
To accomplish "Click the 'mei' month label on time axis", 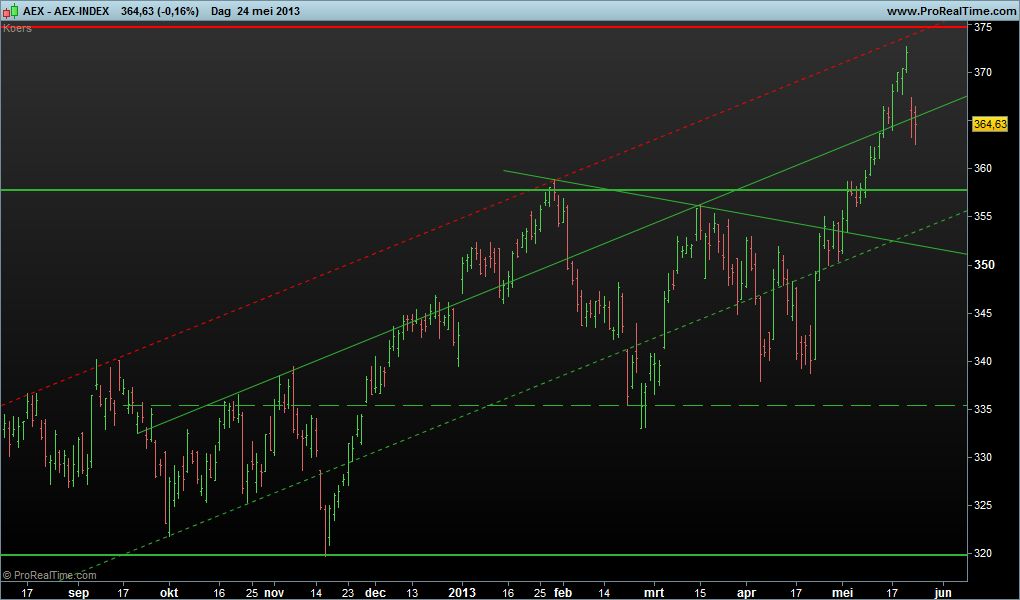I will click(845, 592).
